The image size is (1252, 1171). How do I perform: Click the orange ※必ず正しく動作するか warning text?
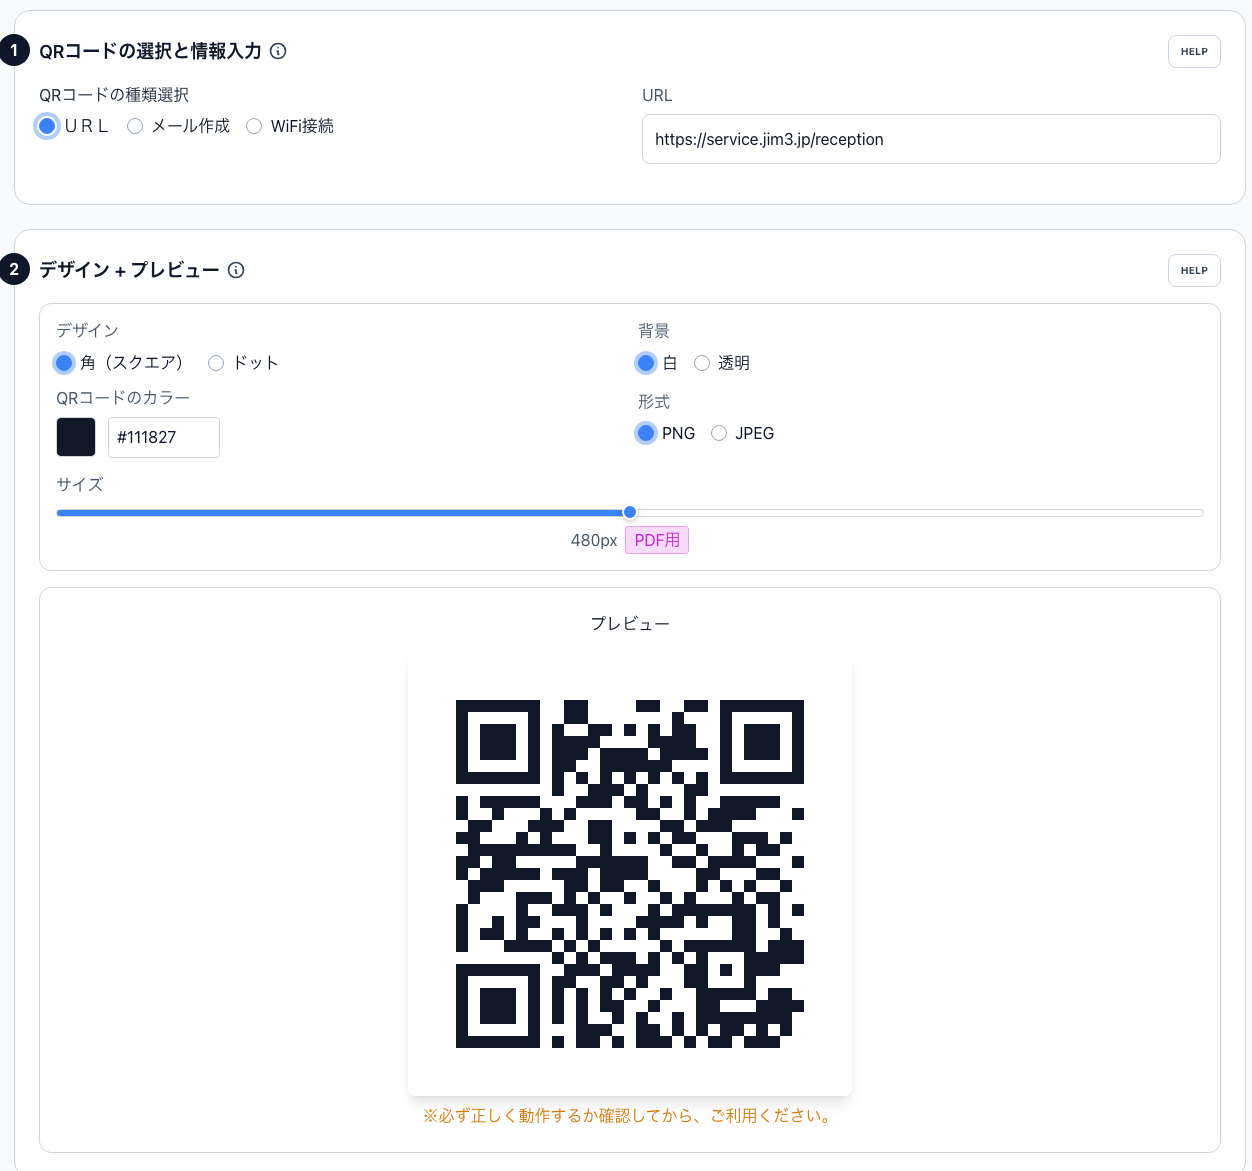pos(630,1116)
